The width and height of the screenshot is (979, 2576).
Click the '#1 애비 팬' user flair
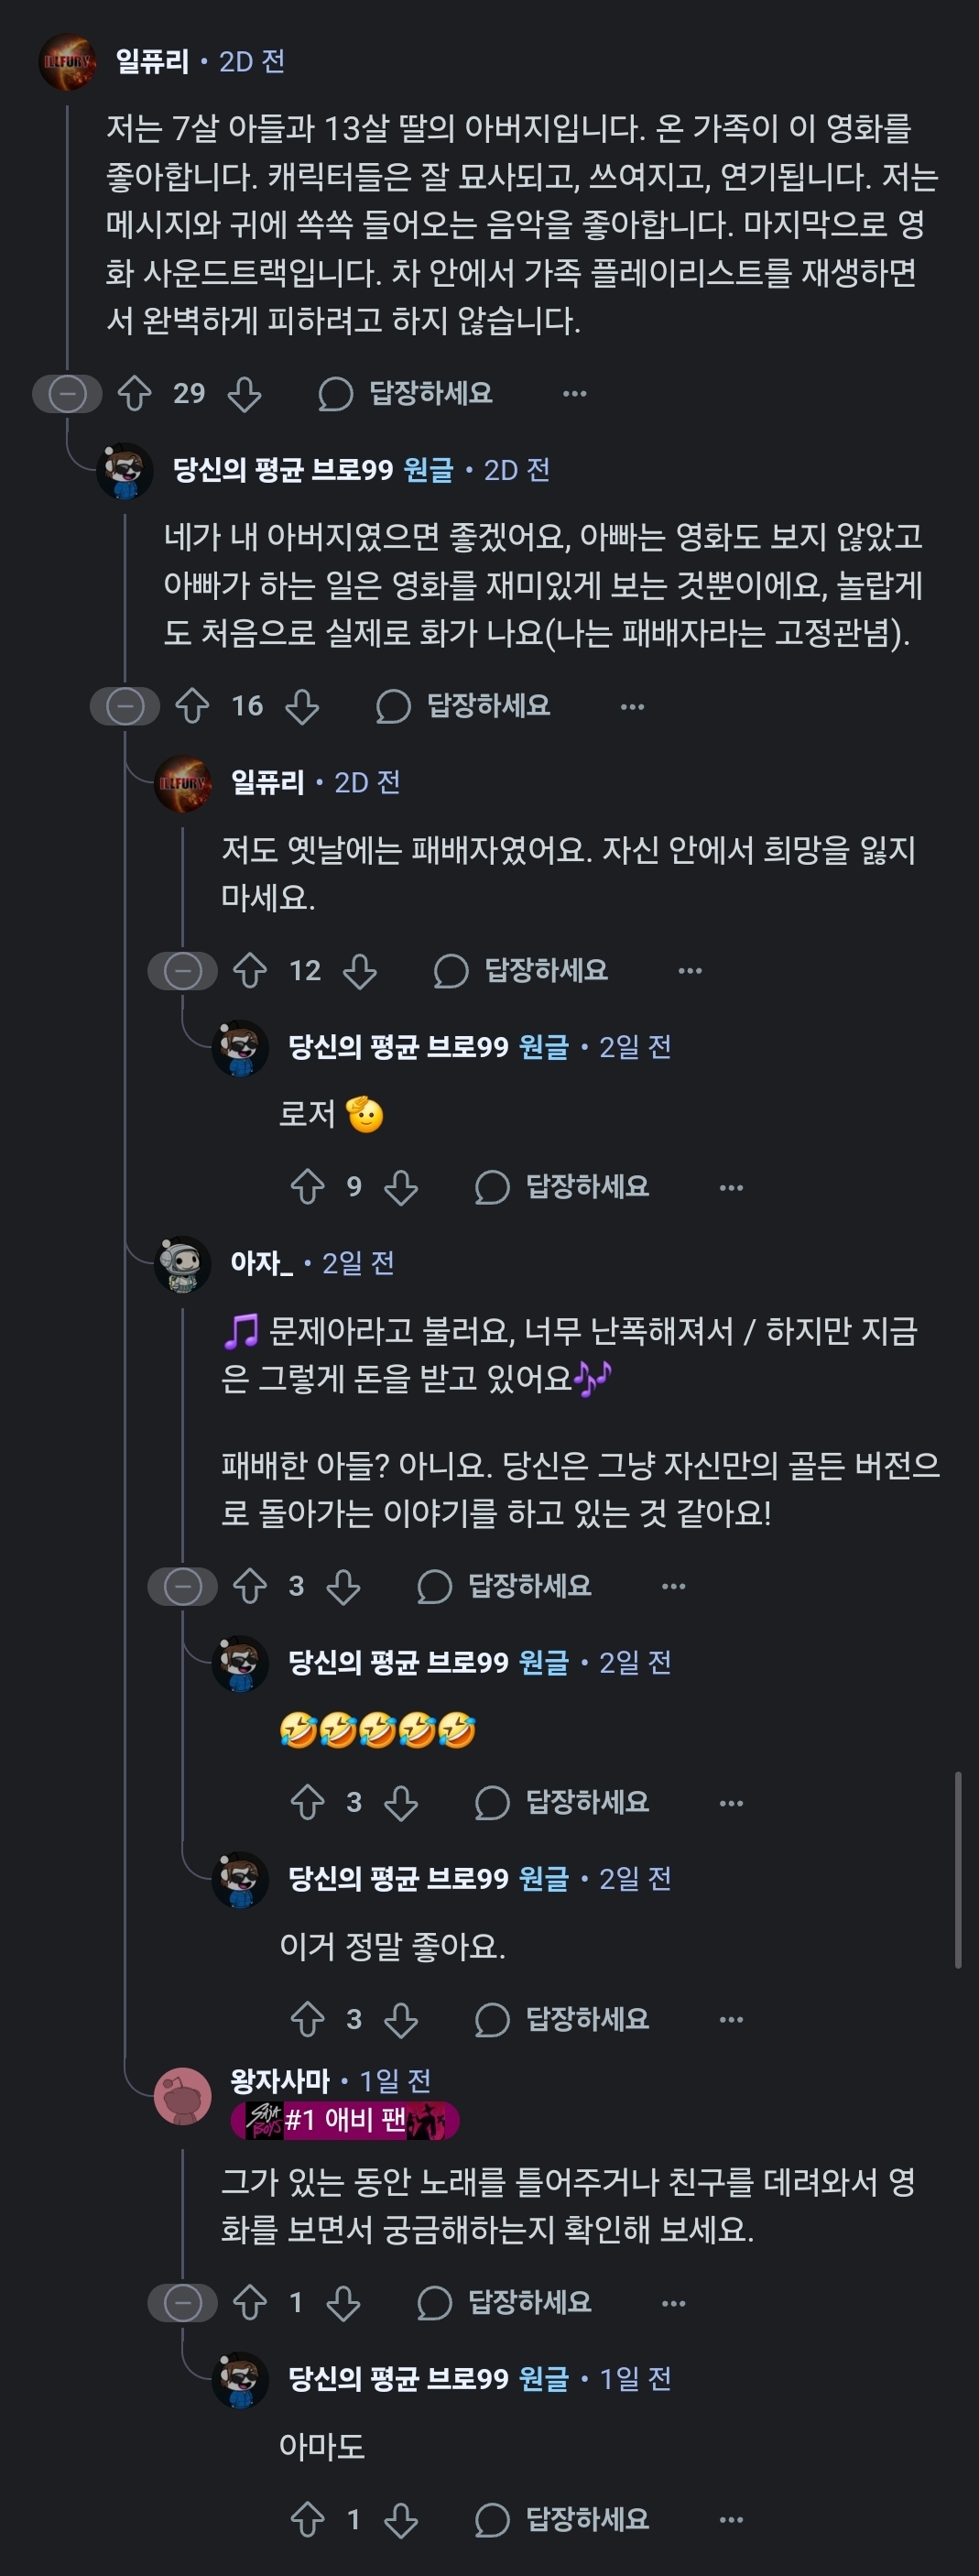click(345, 2119)
